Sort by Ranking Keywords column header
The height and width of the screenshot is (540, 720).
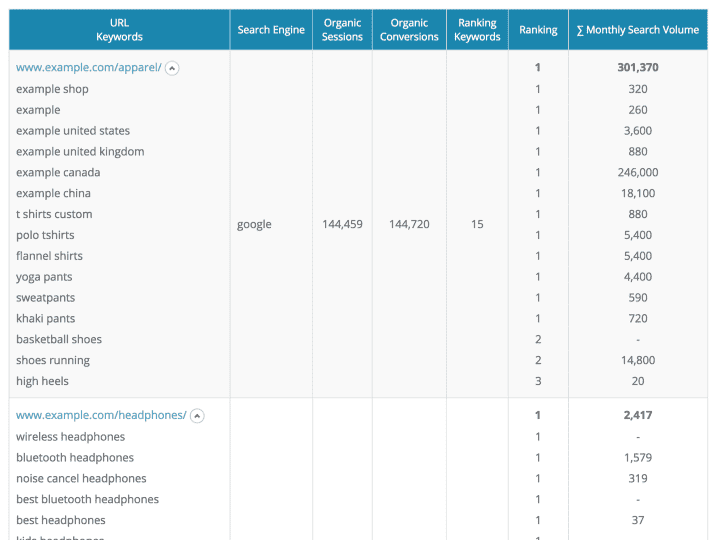coord(477,30)
